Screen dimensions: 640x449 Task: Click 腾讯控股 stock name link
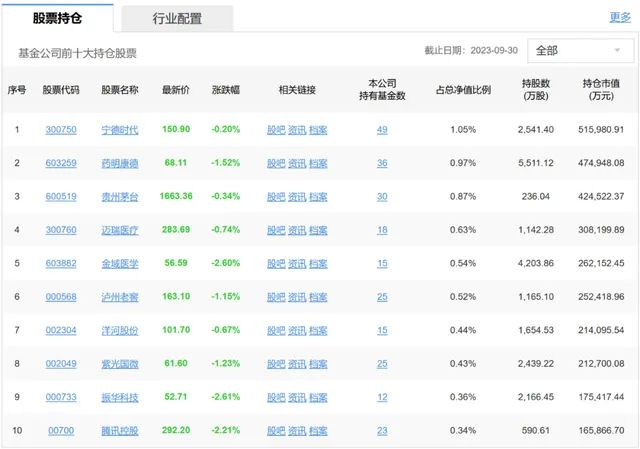pos(120,431)
